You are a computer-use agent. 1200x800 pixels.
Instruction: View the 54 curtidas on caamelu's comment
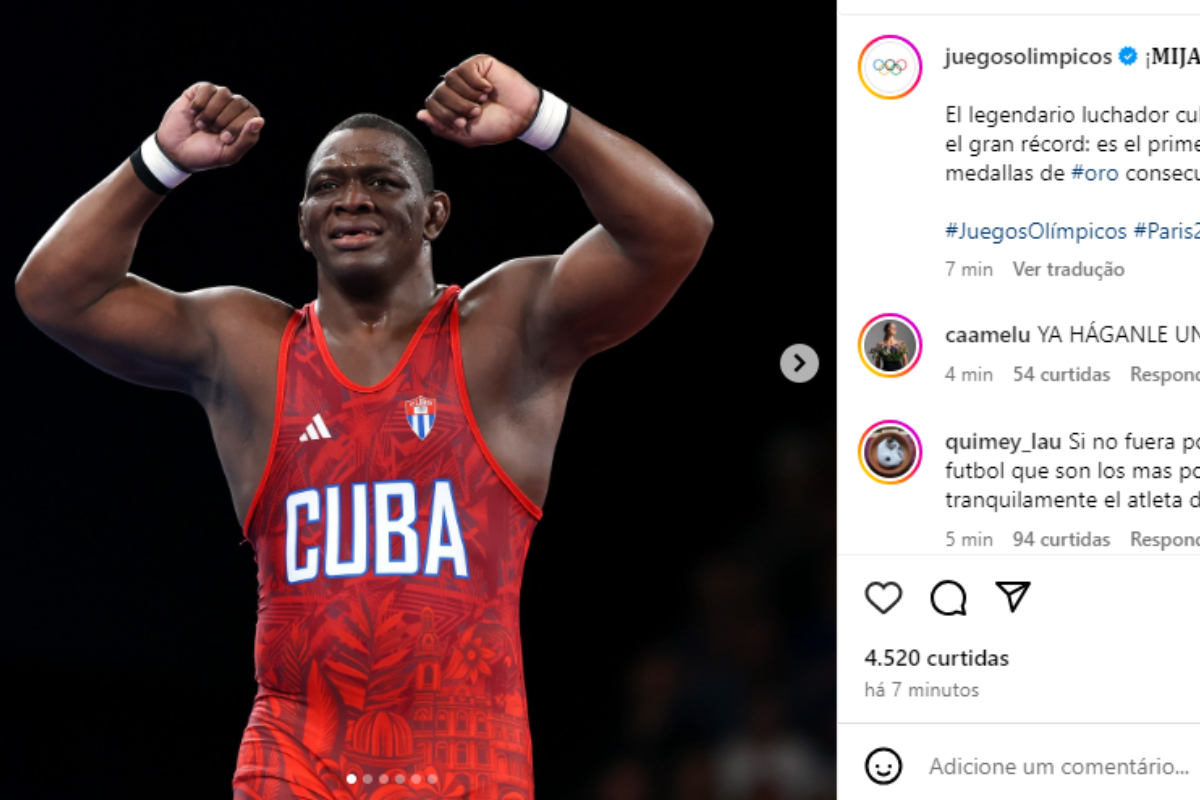tap(1061, 374)
